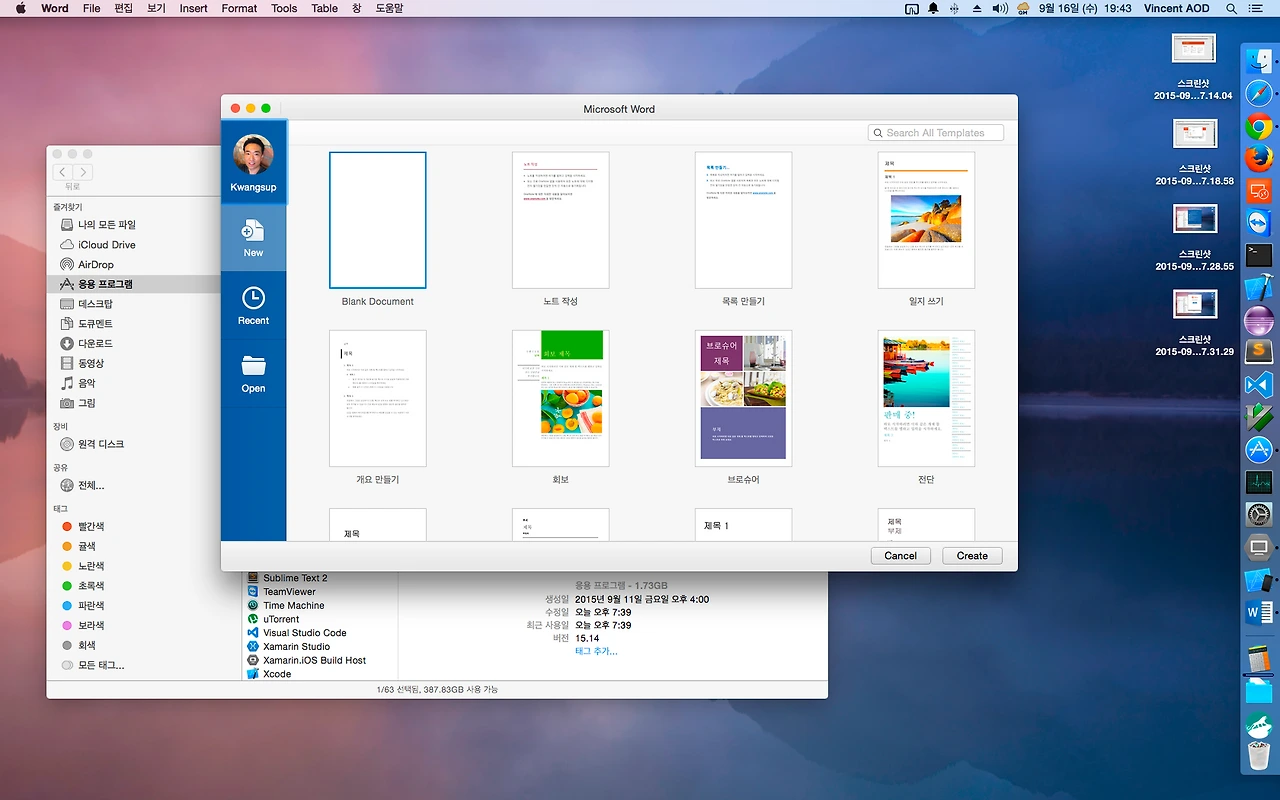Viewport: 1280px width, 800px height.
Task: Open the Table menu
Action: click(324, 8)
